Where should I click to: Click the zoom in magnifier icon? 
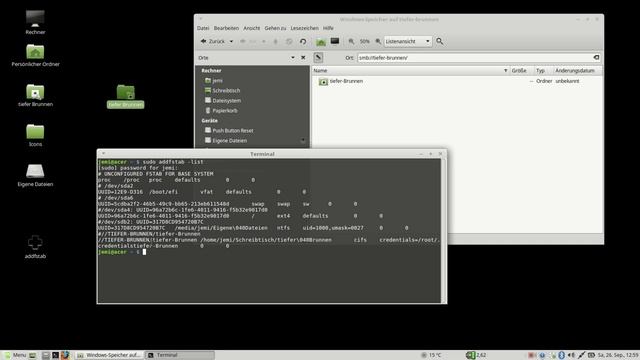click(378, 41)
